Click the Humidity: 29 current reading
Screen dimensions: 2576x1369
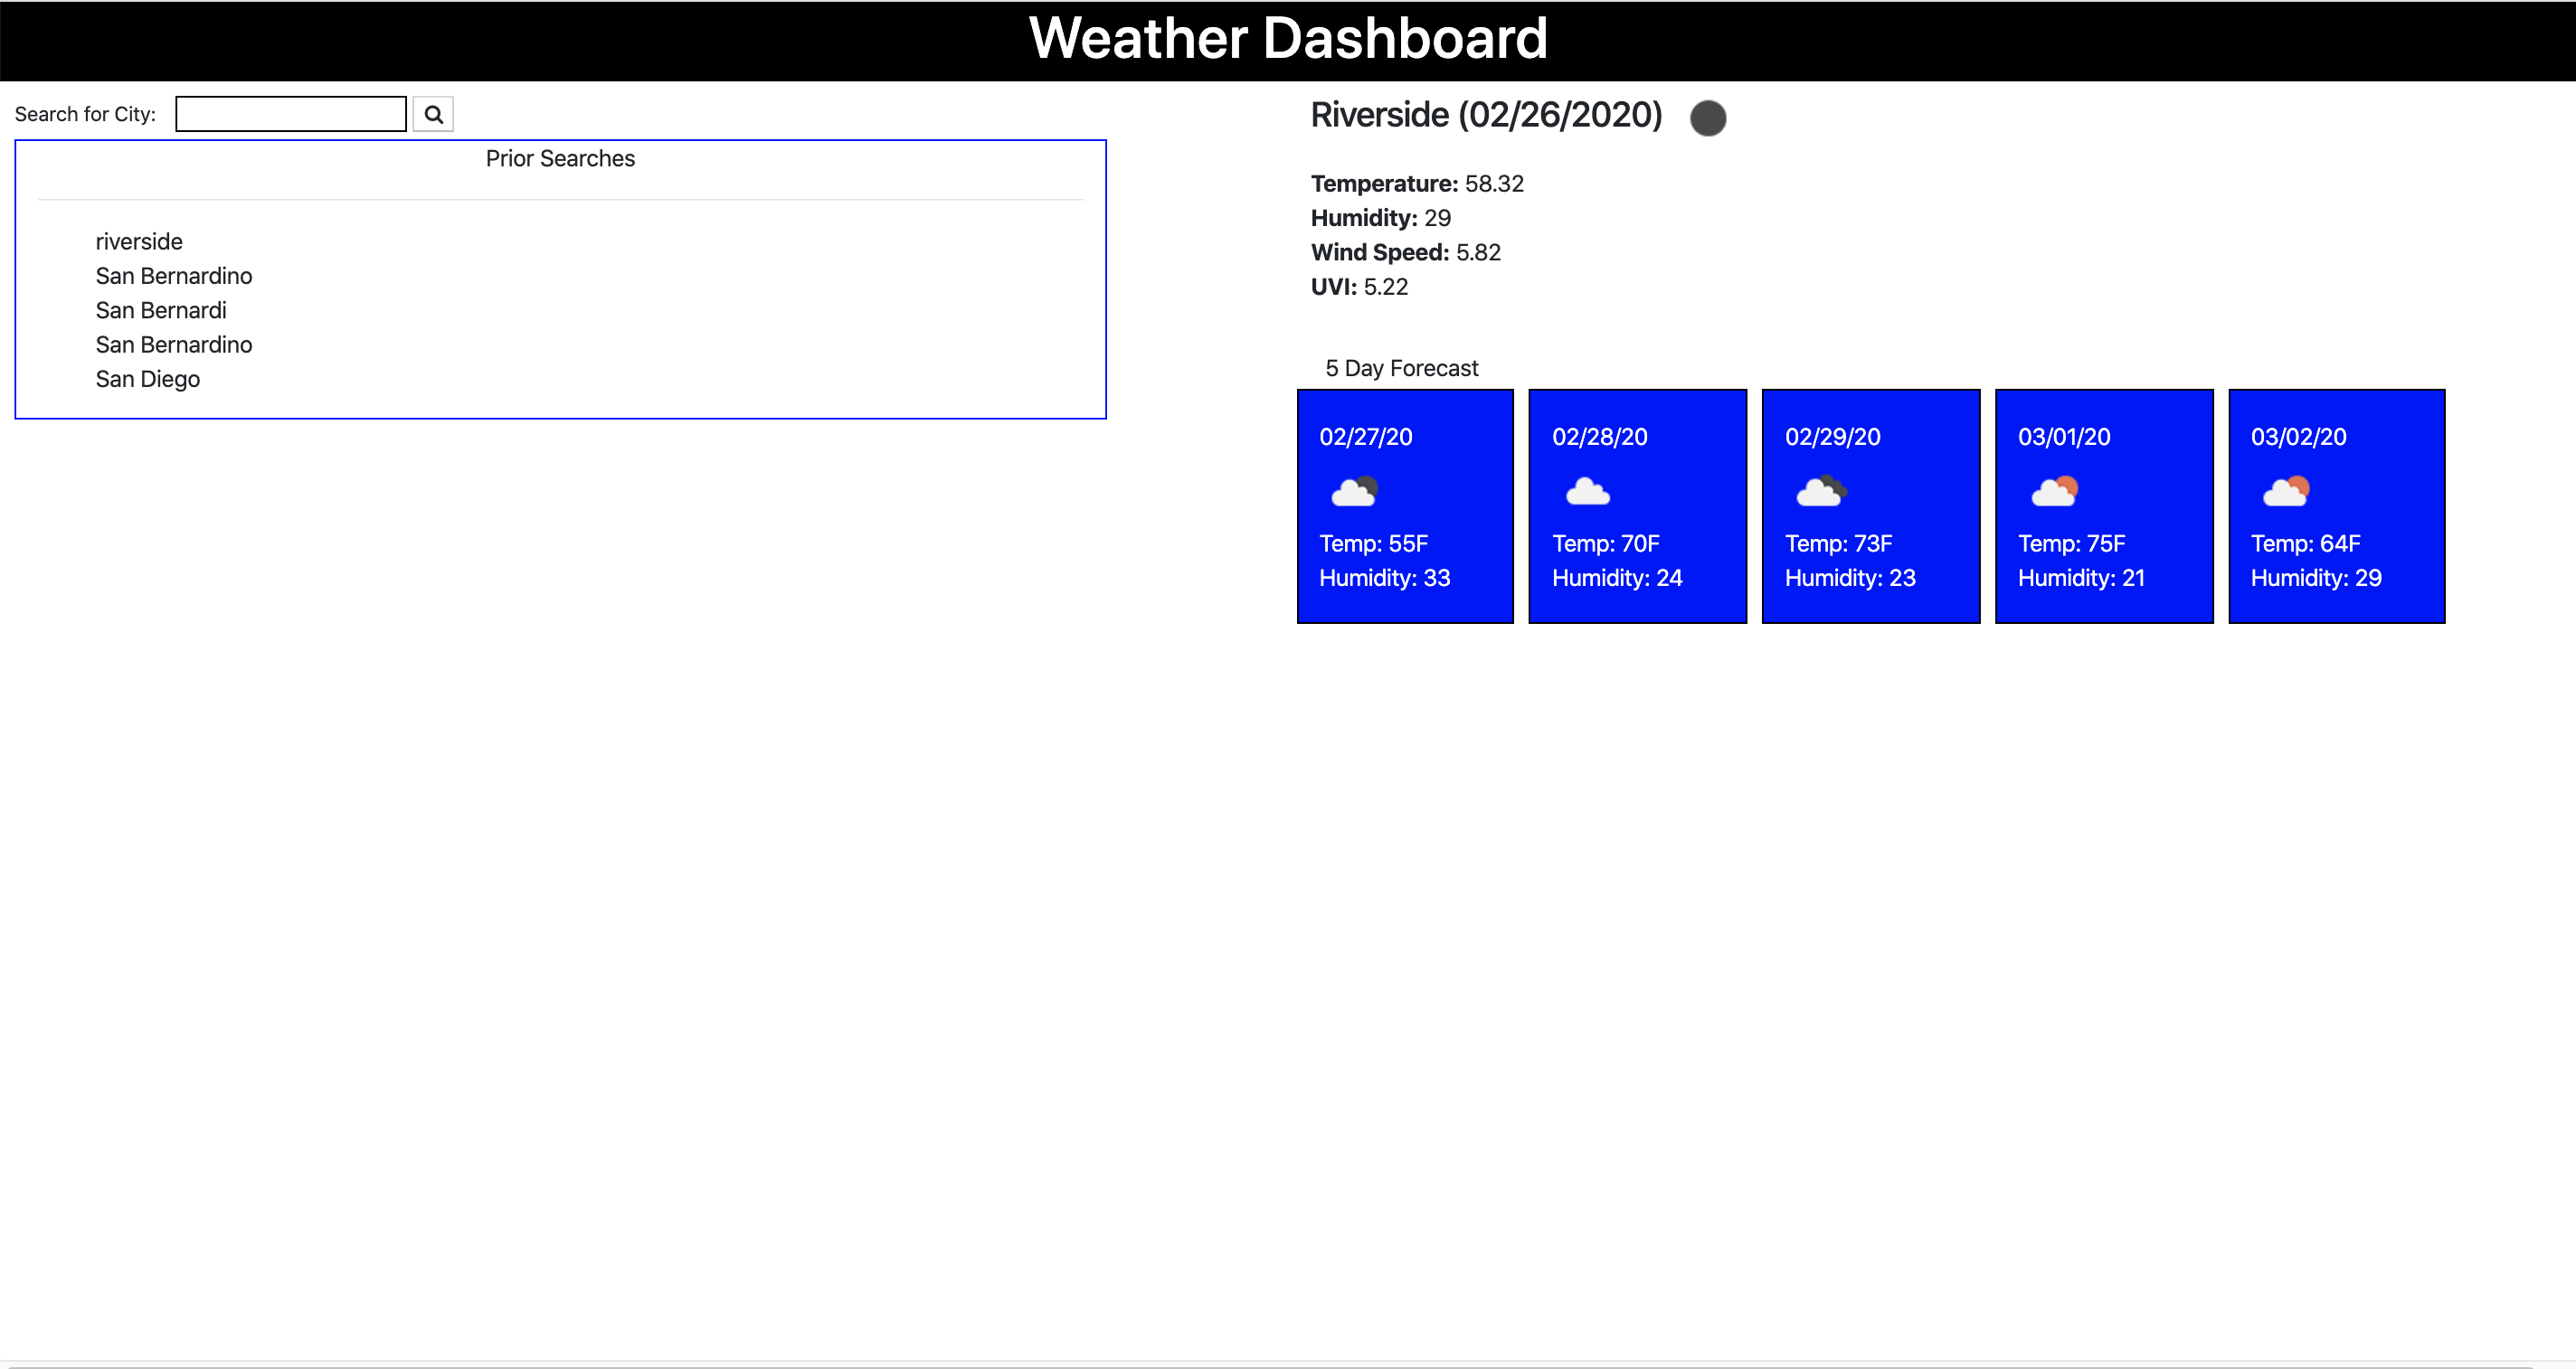[1380, 218]
